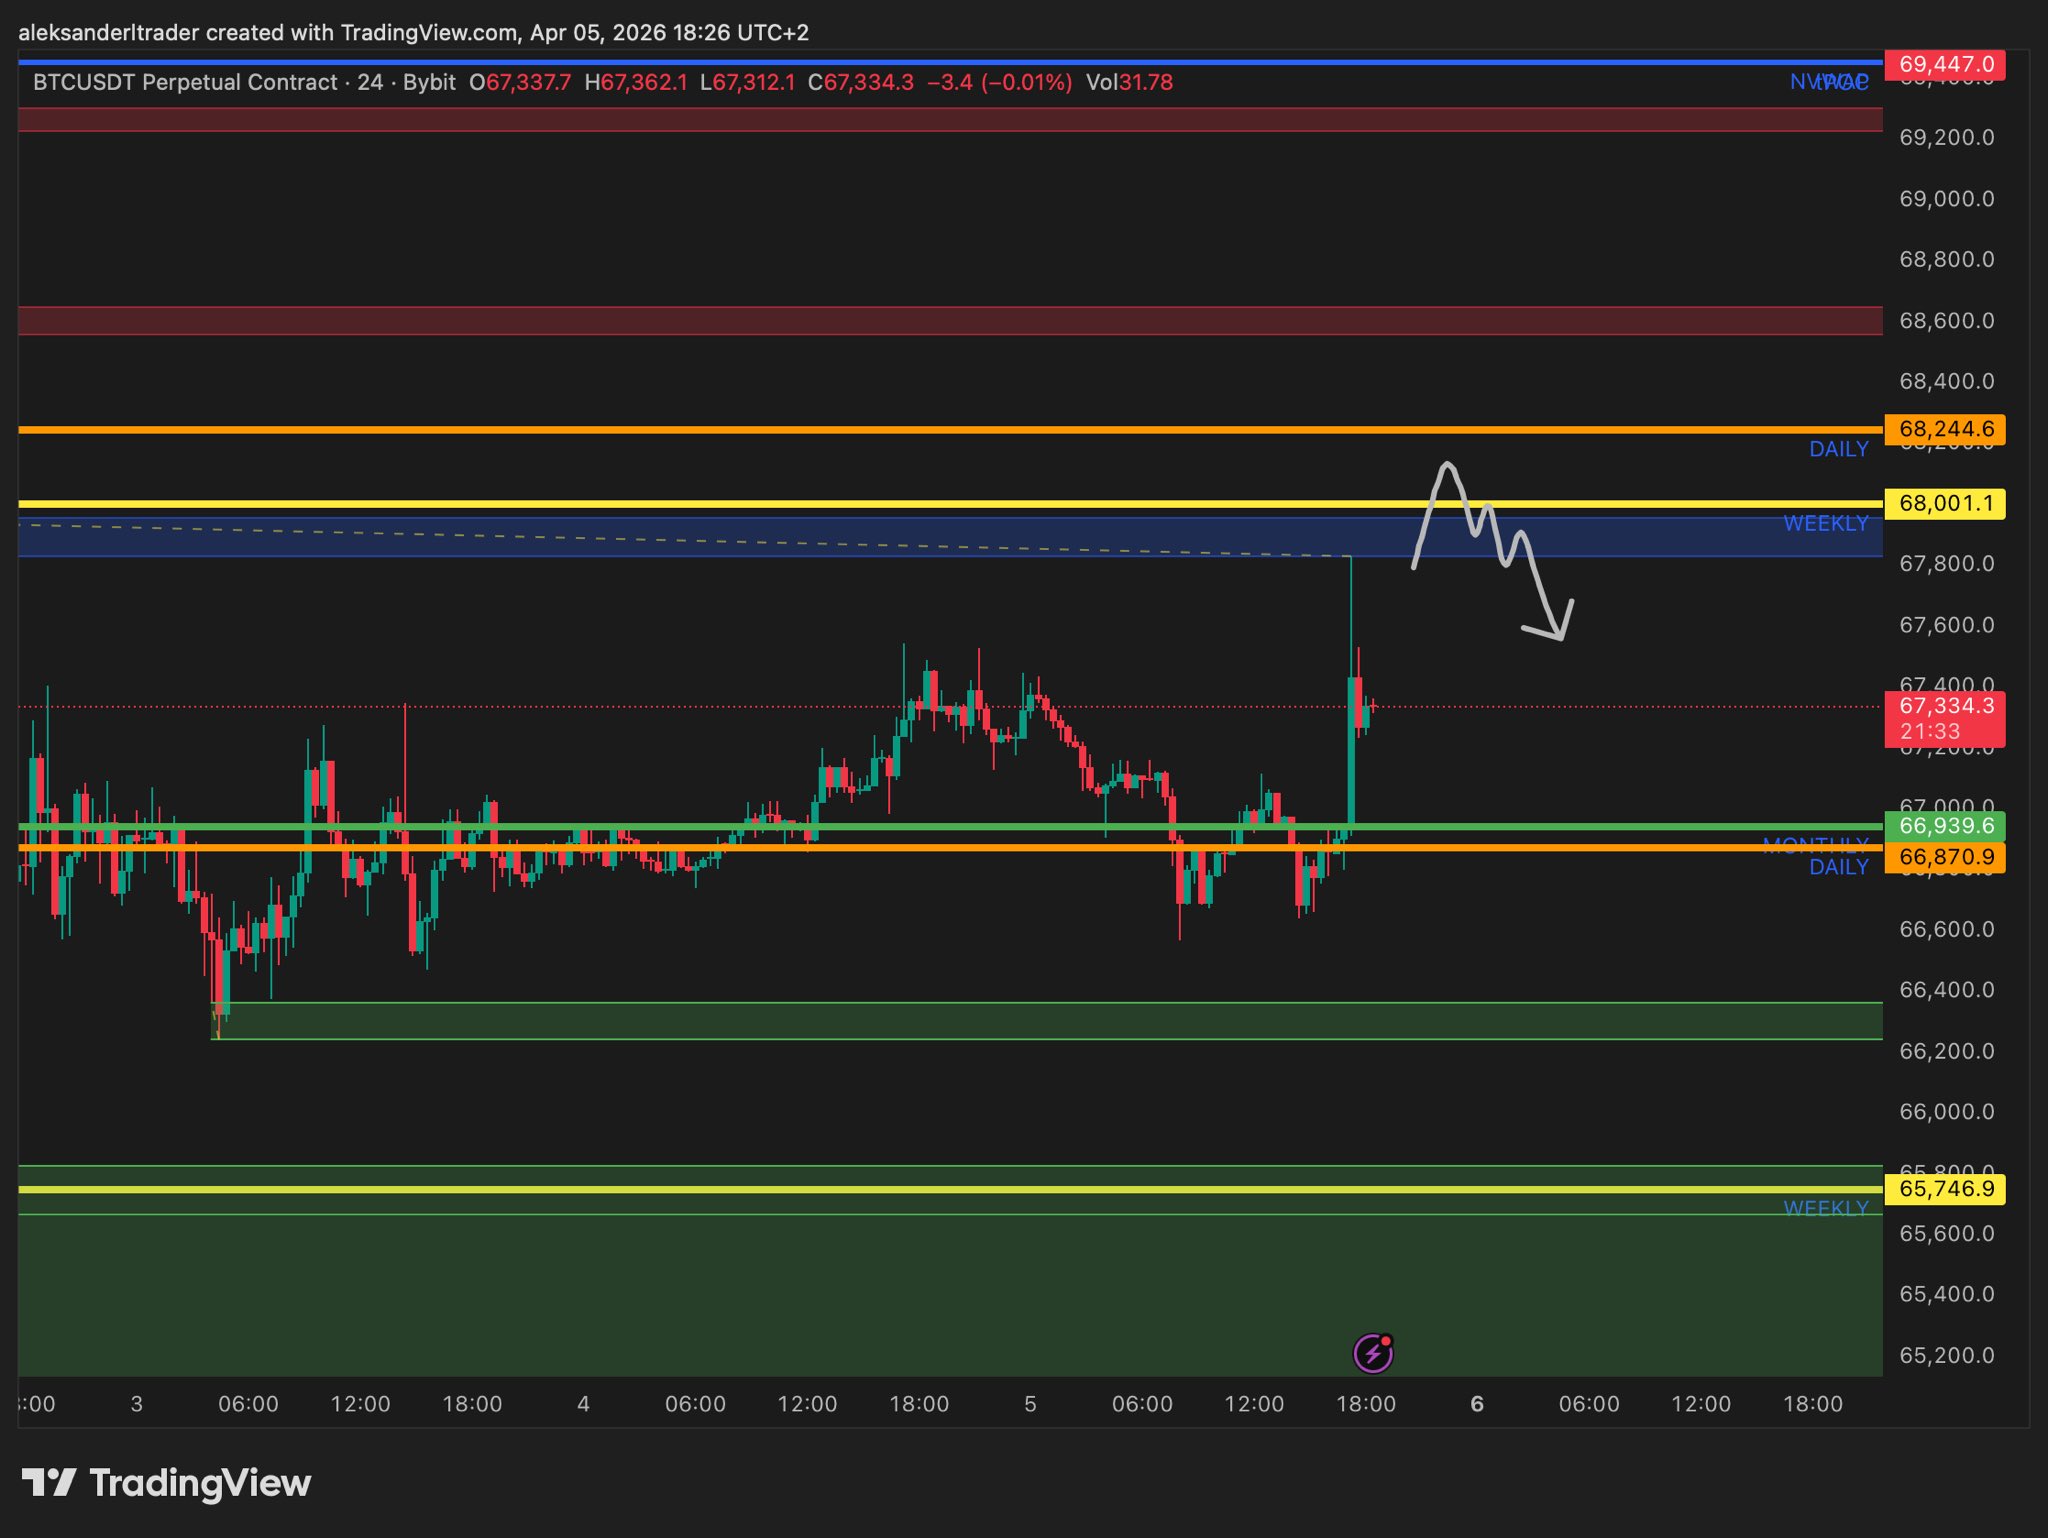This screenshot has width=2048, height=1538.
Task: Click the 65,746.9 yellow price label
Action: point(1945,1189)
